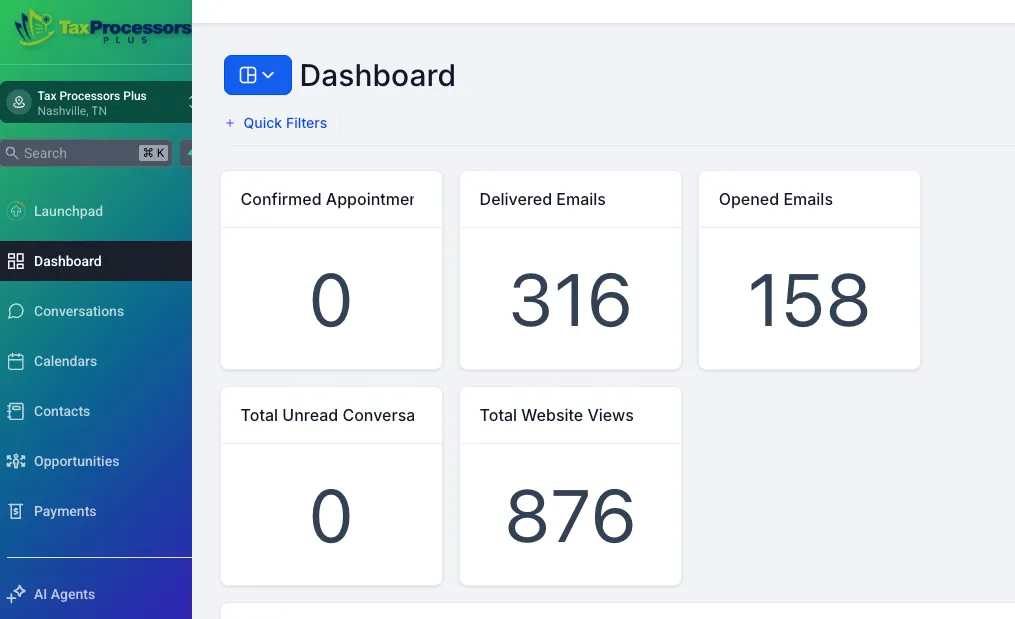This screenshot has height=619, width=1015.
Task: Click the Delivered Emails card title
Action: (542, 199)
